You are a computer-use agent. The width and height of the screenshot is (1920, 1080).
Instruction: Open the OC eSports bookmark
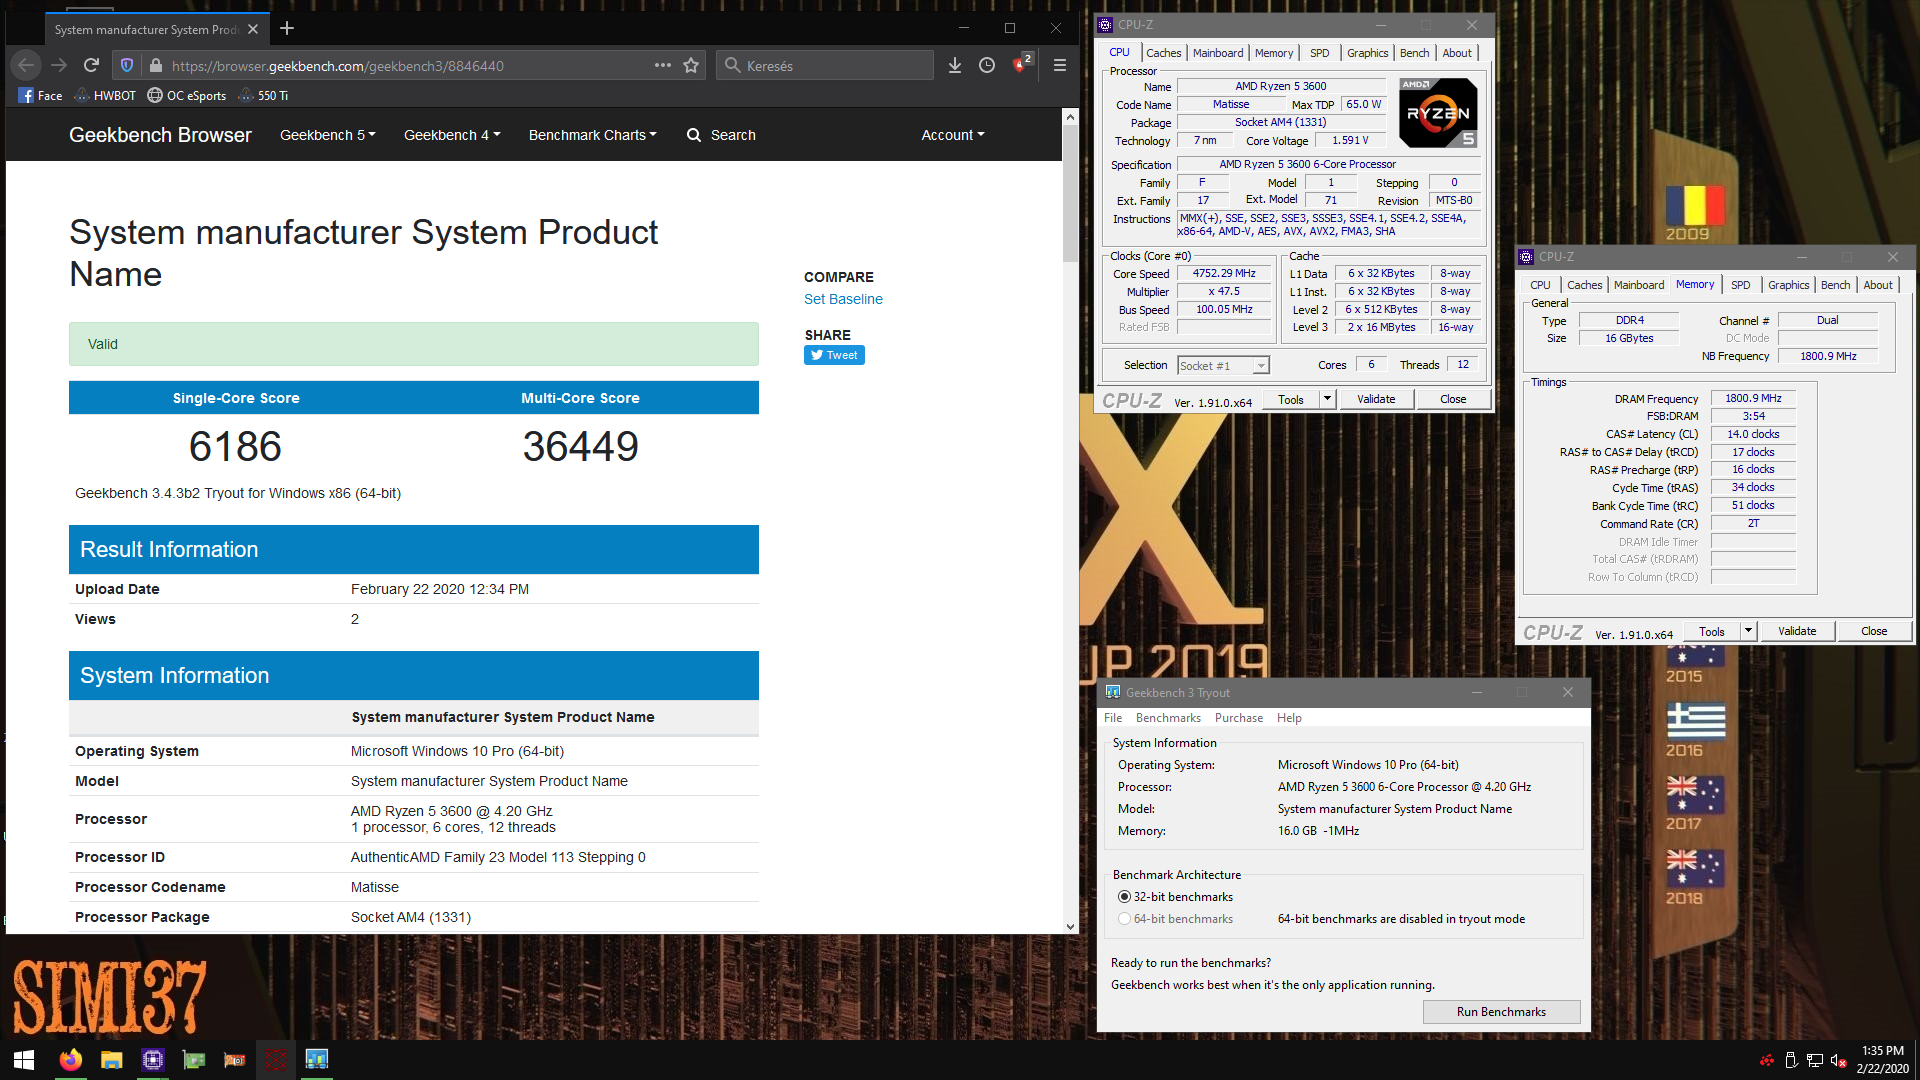[187, 96]
